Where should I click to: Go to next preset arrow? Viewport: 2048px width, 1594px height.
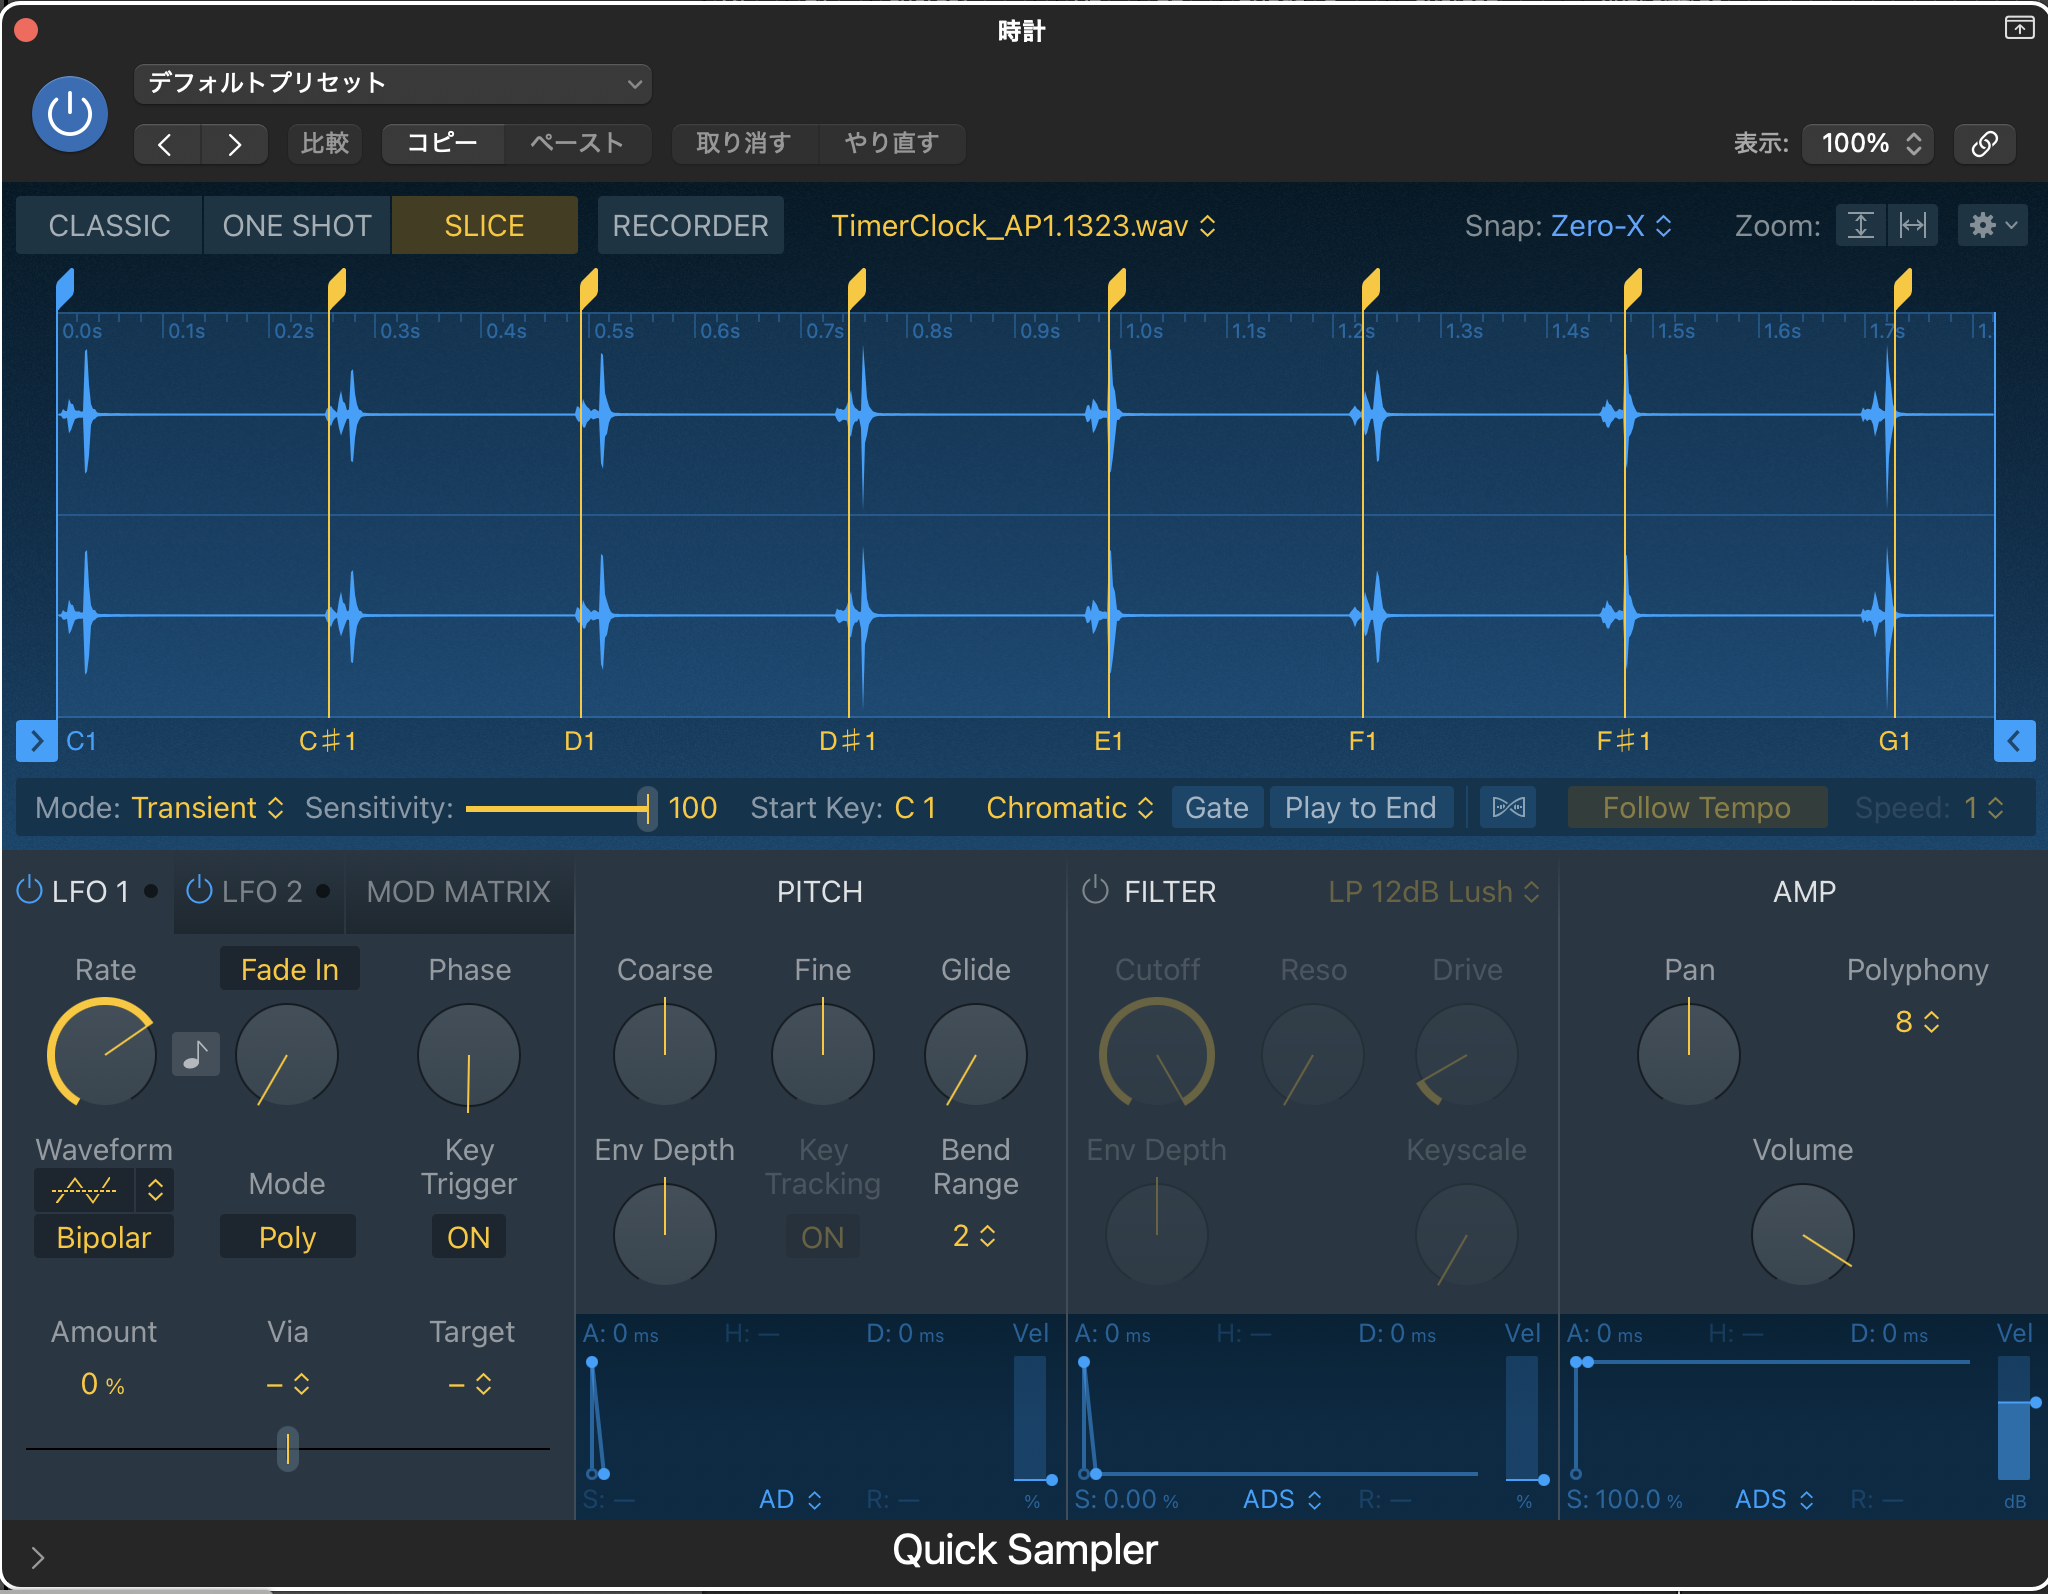pyautogui.click(x=234, y=144)
